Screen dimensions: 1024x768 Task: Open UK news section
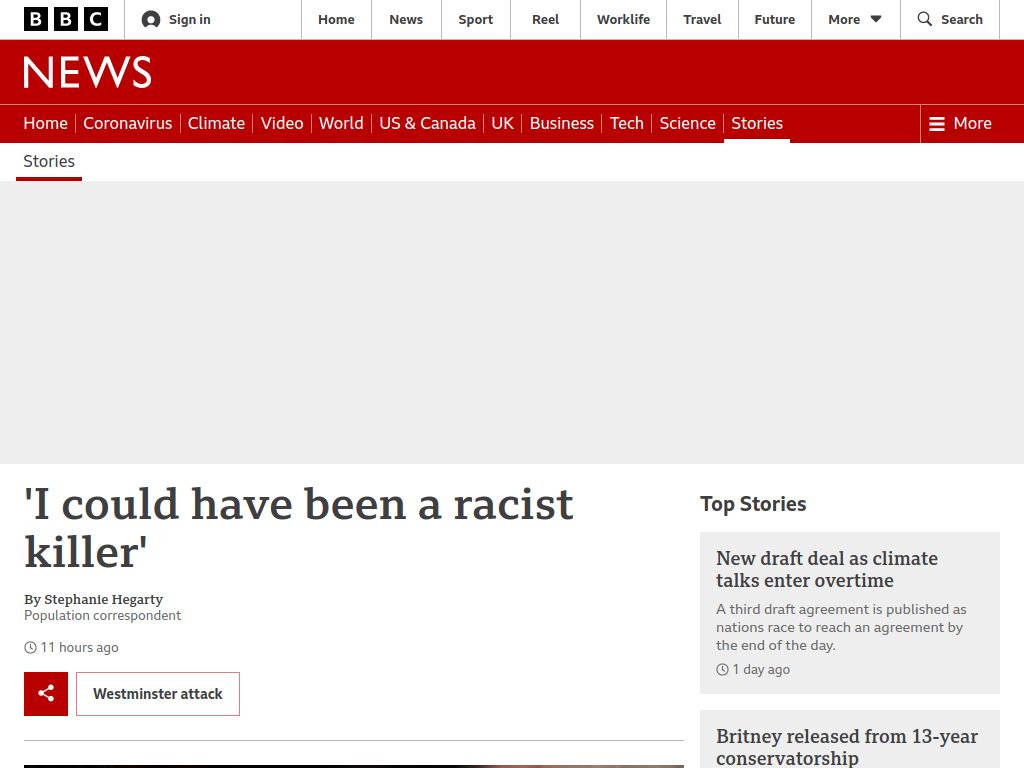pos(502,123)
